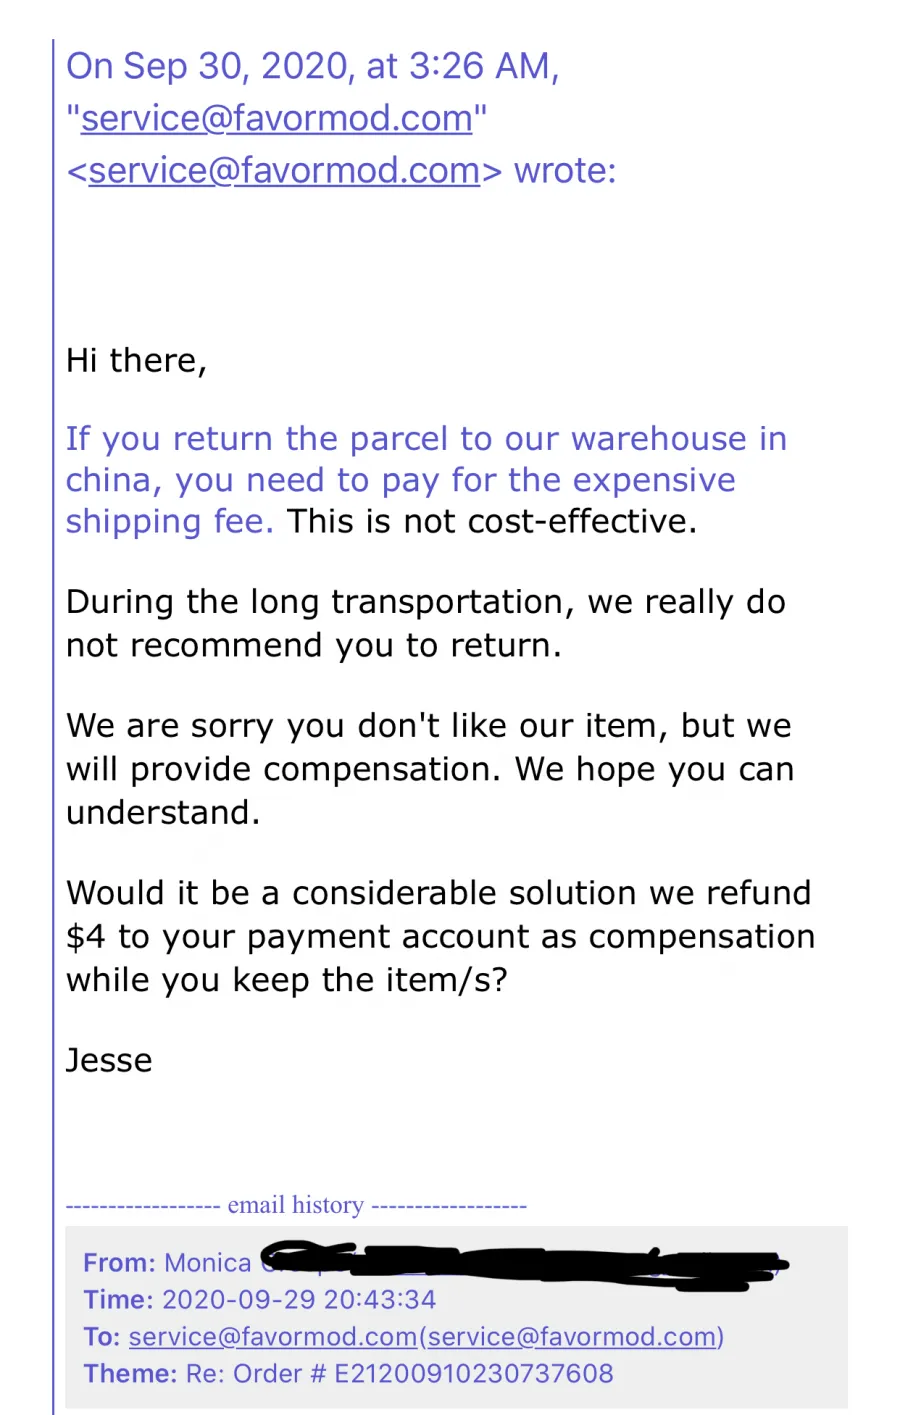Select the order number E21200910230737608
Viewport: 900px width, 1415px height.
474,1373
